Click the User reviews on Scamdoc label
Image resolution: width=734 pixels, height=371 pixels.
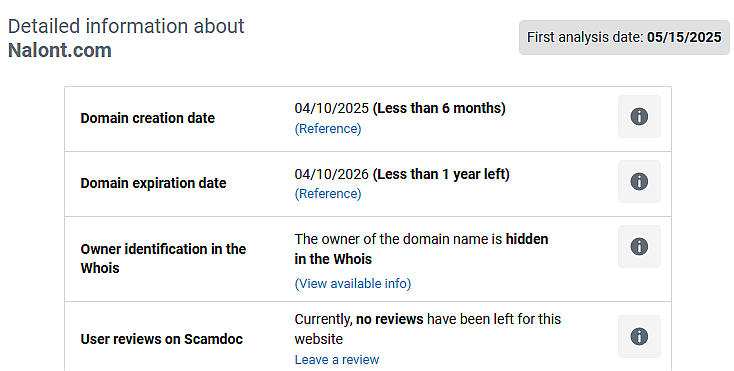(x=161, y=339)
